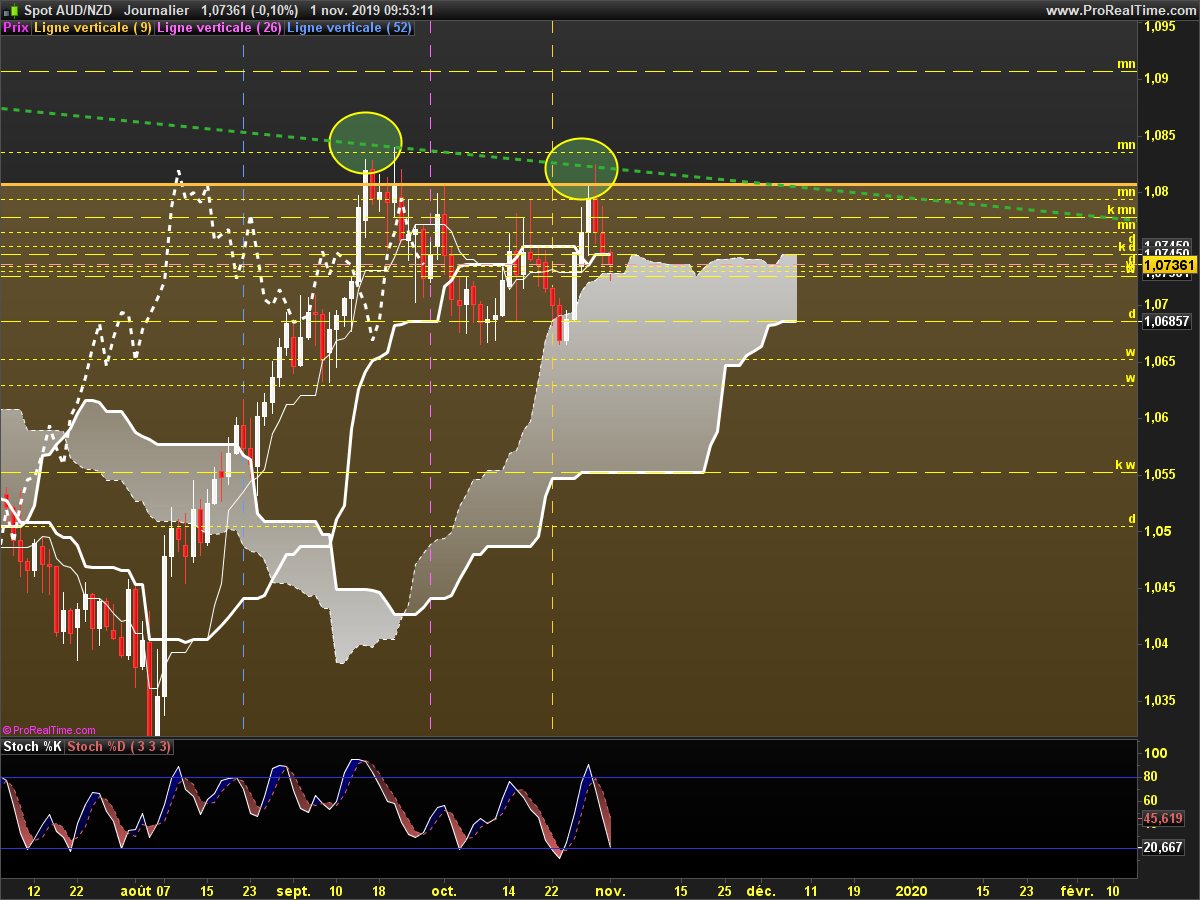Click the 1,085 price axis label
This screenshot has height=900, width=1200.
tap(1161, 134)
